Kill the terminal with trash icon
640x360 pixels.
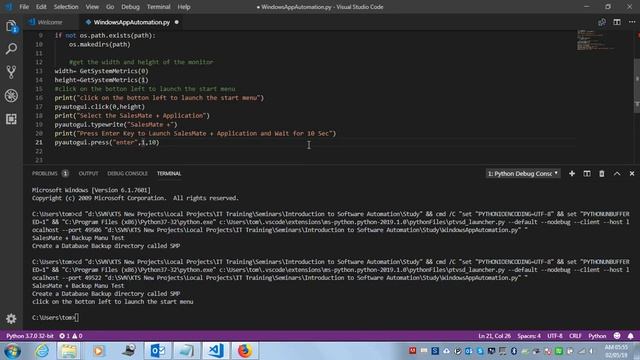[x=602, y=173]
